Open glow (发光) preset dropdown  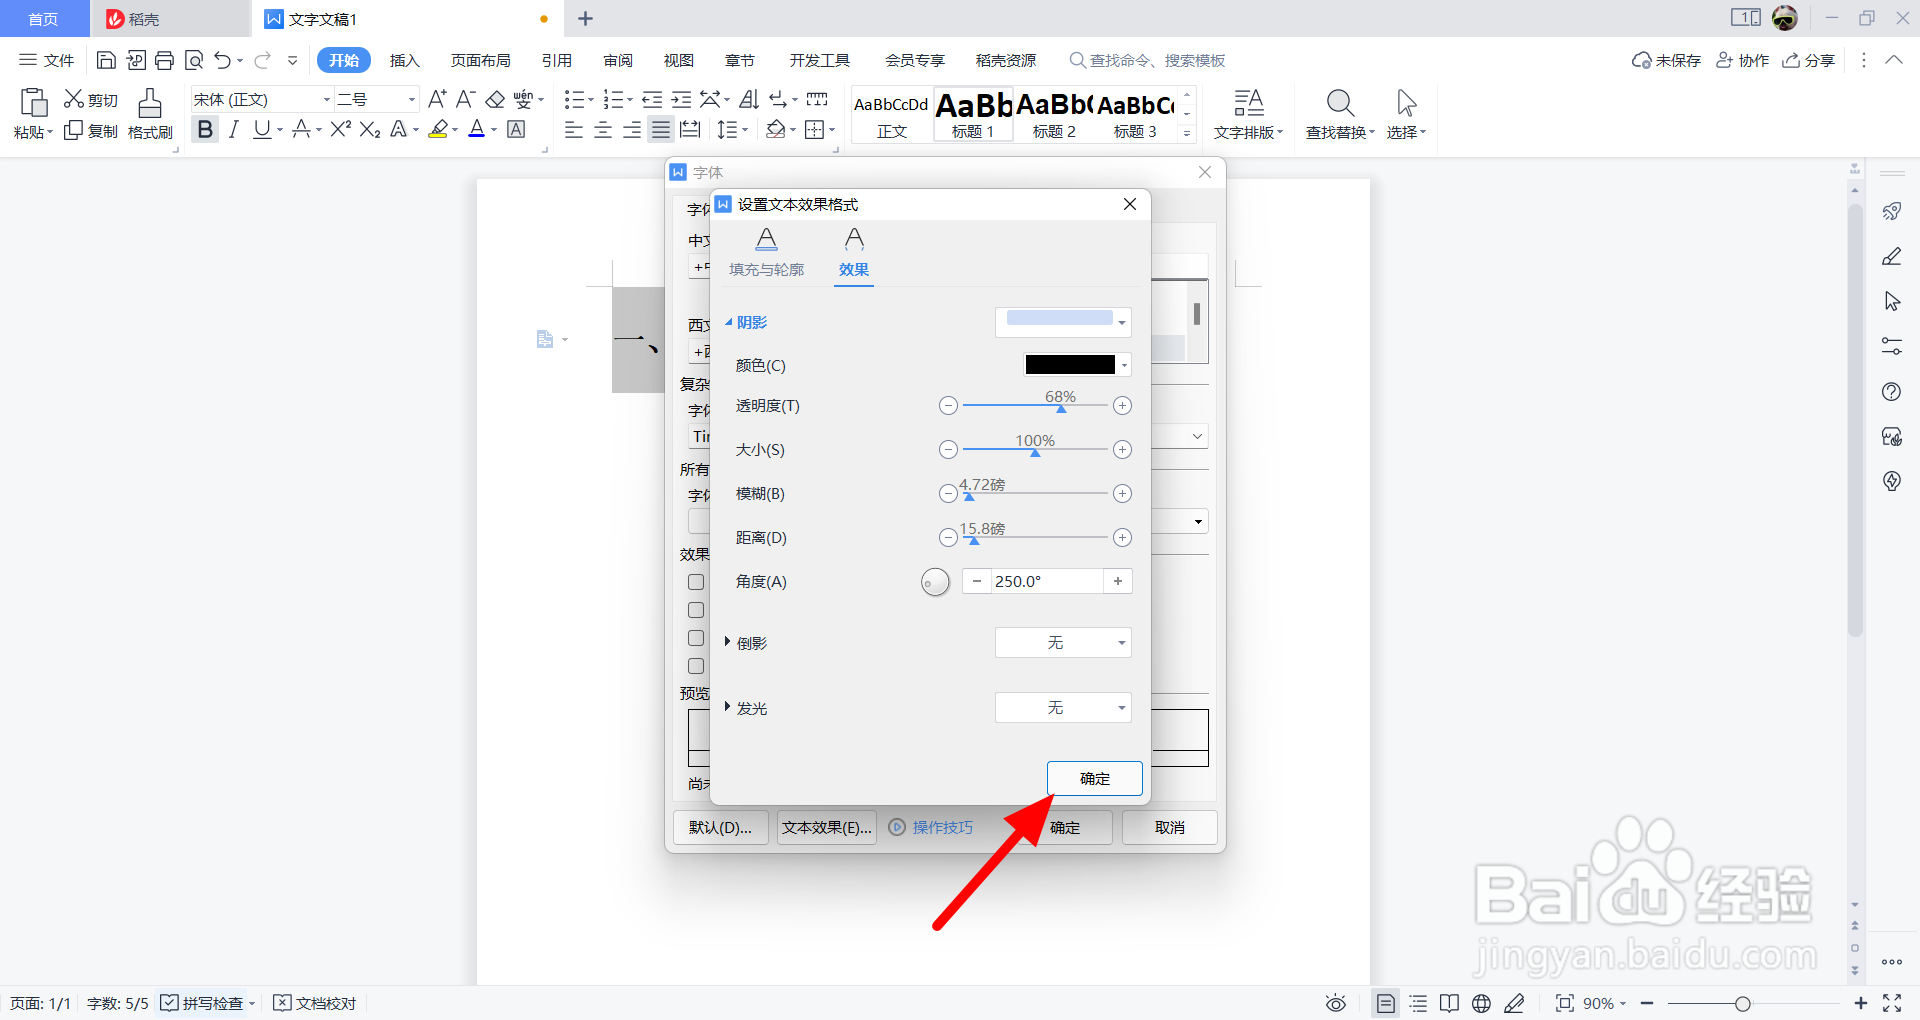click(x=1063, y=708)
